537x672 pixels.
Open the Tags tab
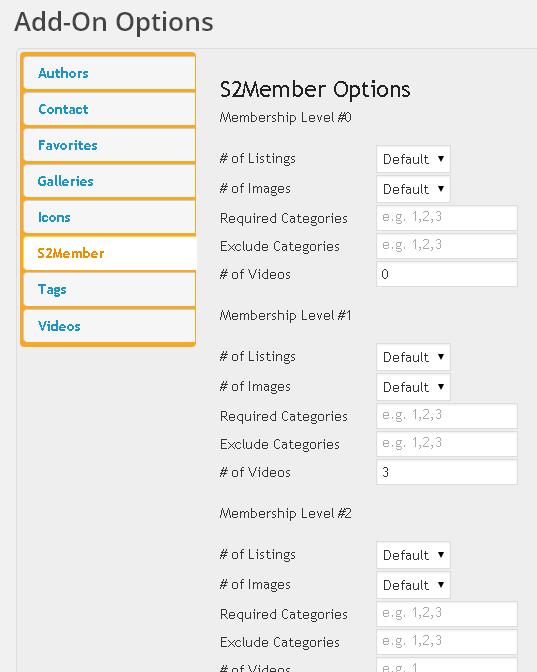[110, 290]
